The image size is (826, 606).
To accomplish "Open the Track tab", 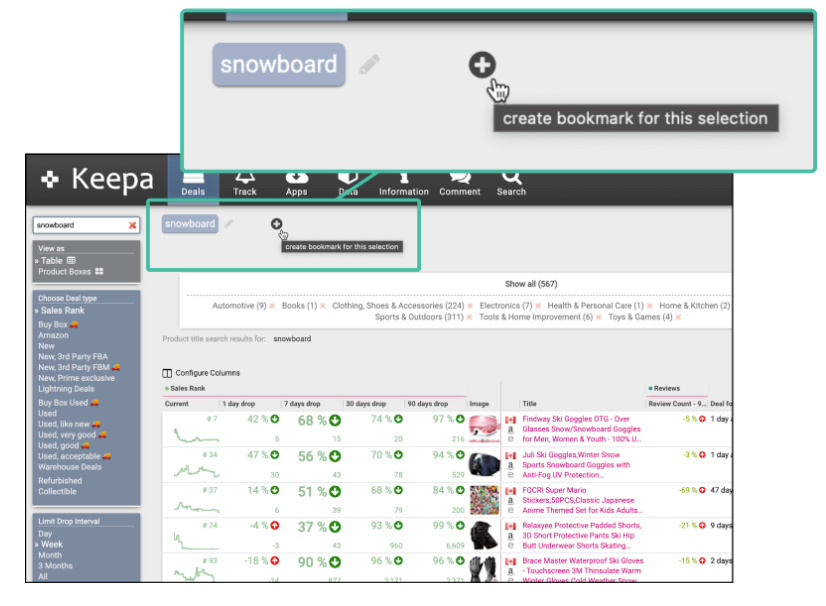I will [x=245, y=184].
